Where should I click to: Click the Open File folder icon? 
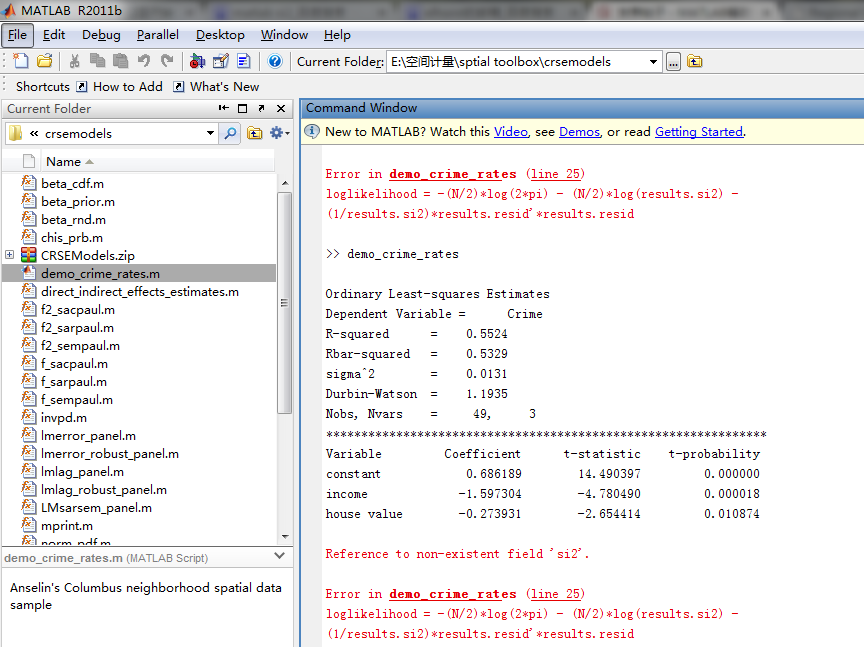tap(44, 61)
